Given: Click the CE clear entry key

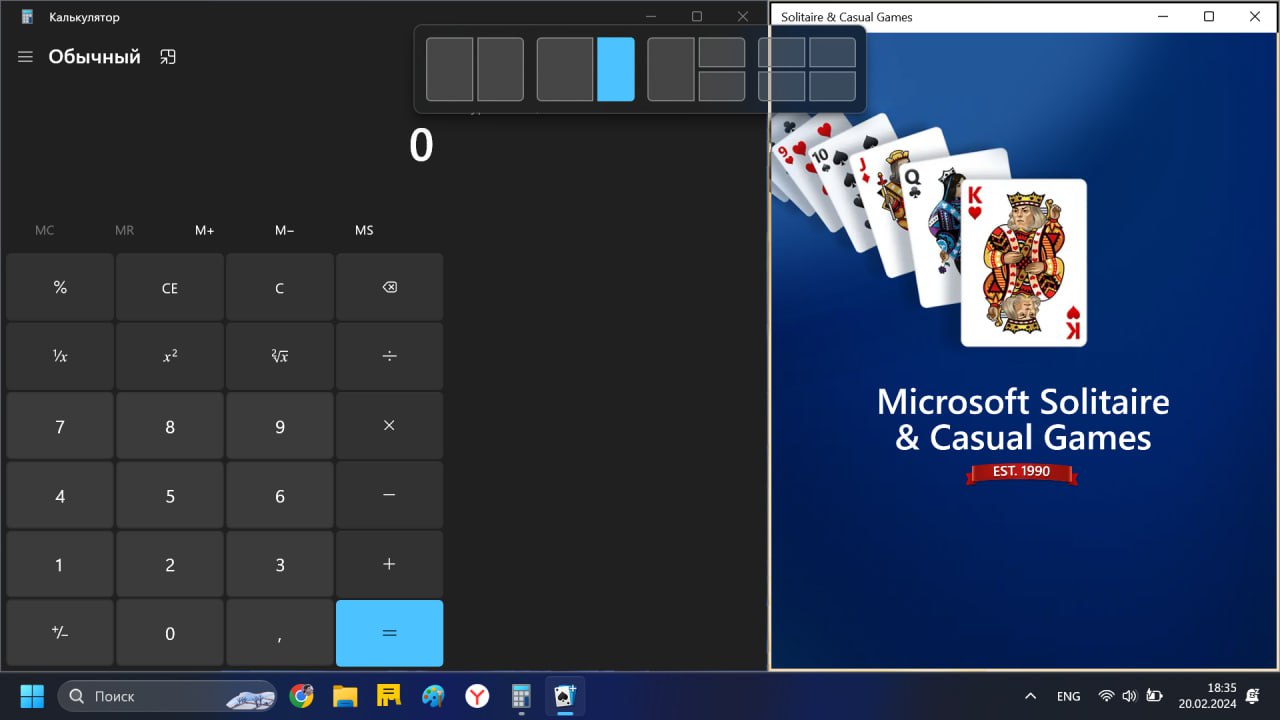Looking at the screenshot, I should [x=170, y=287].
